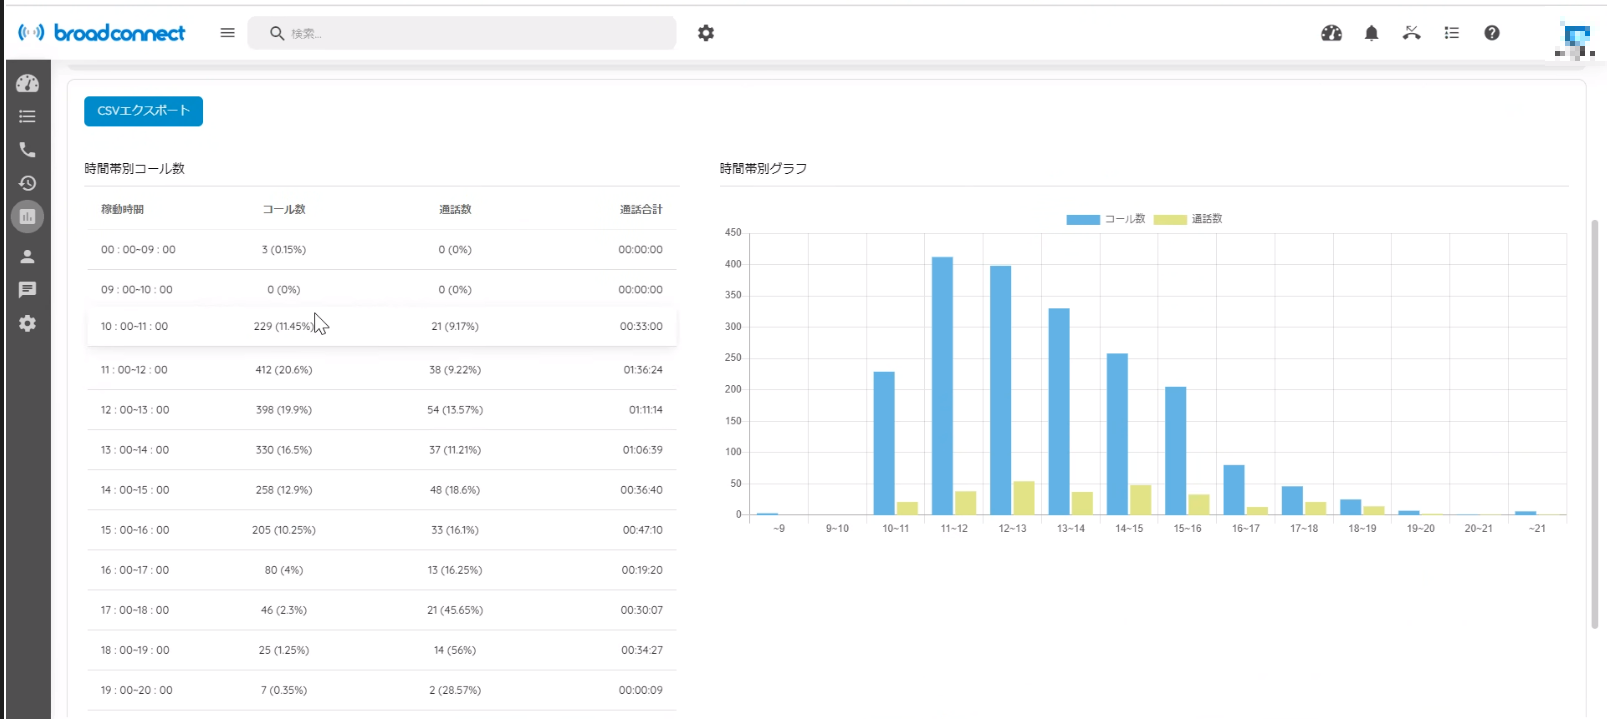The width and height of the screenshot is (1607, 719).
Task: Open the sidebar settings gear
Action: pyautogui.click(x=27, y=323)
